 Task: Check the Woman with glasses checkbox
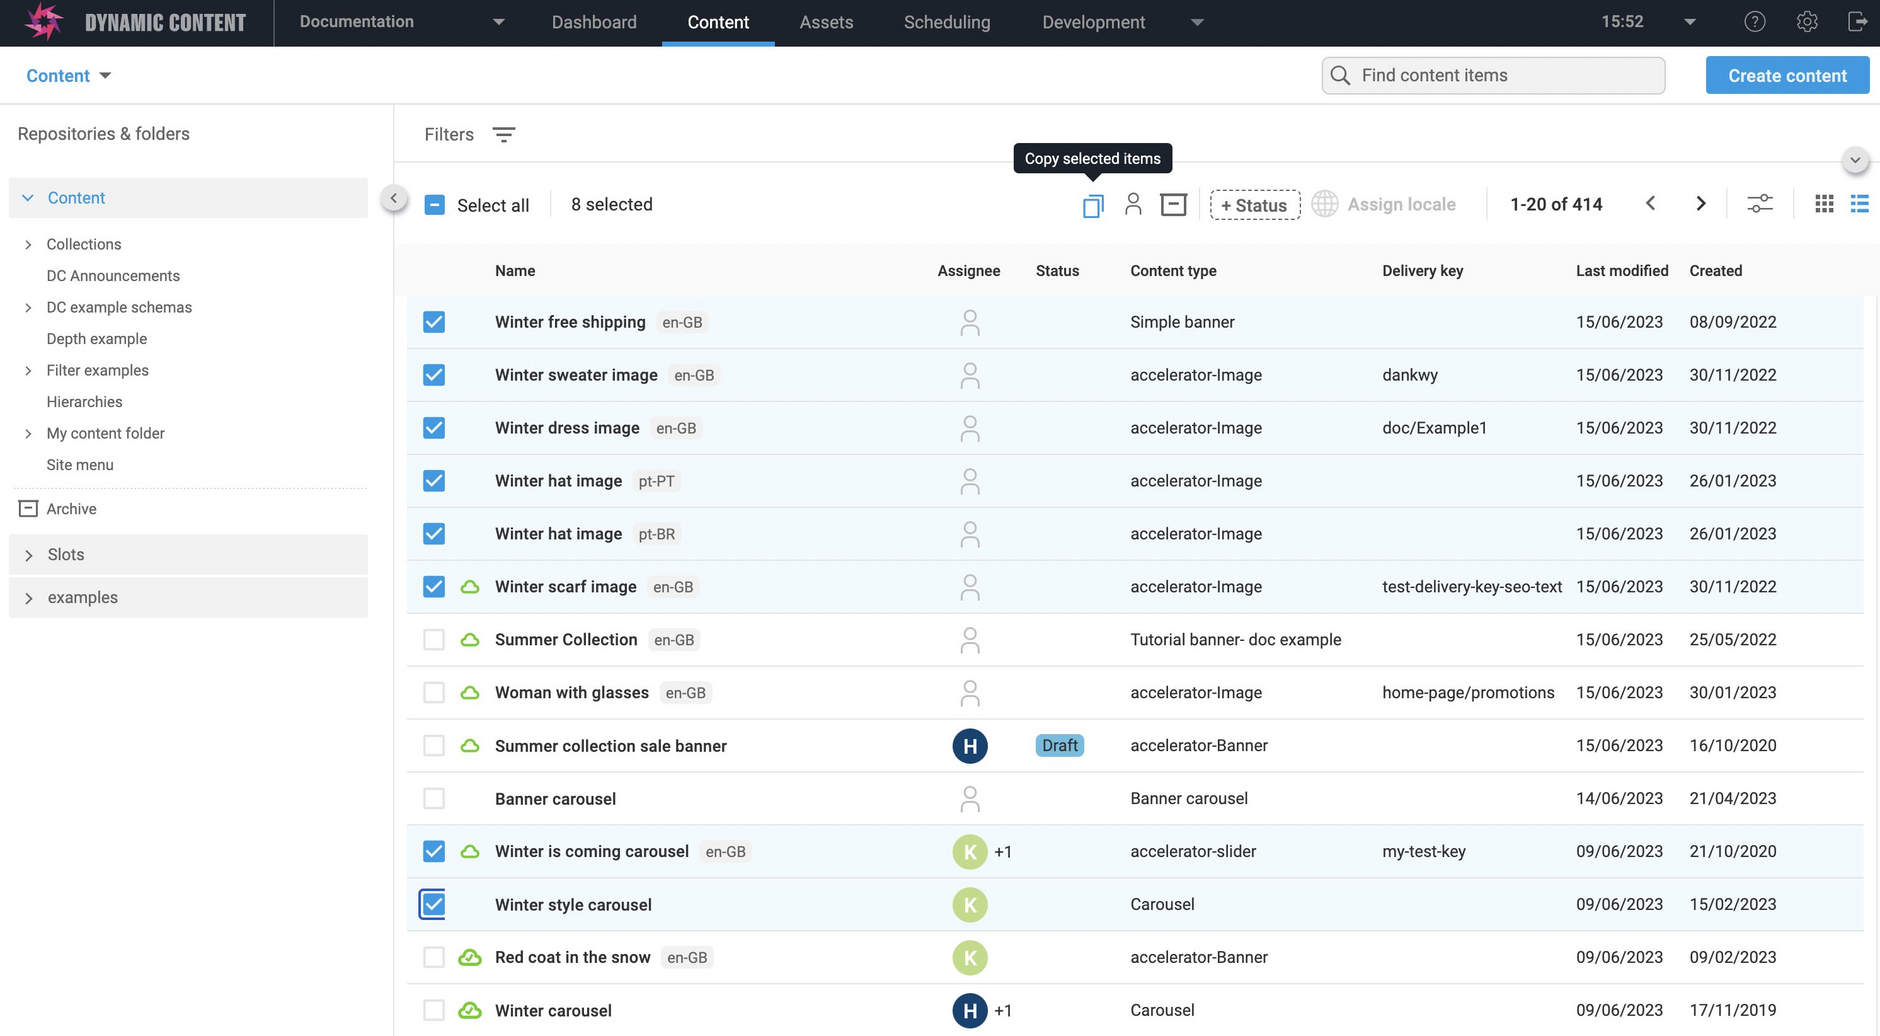coord(434,693)
